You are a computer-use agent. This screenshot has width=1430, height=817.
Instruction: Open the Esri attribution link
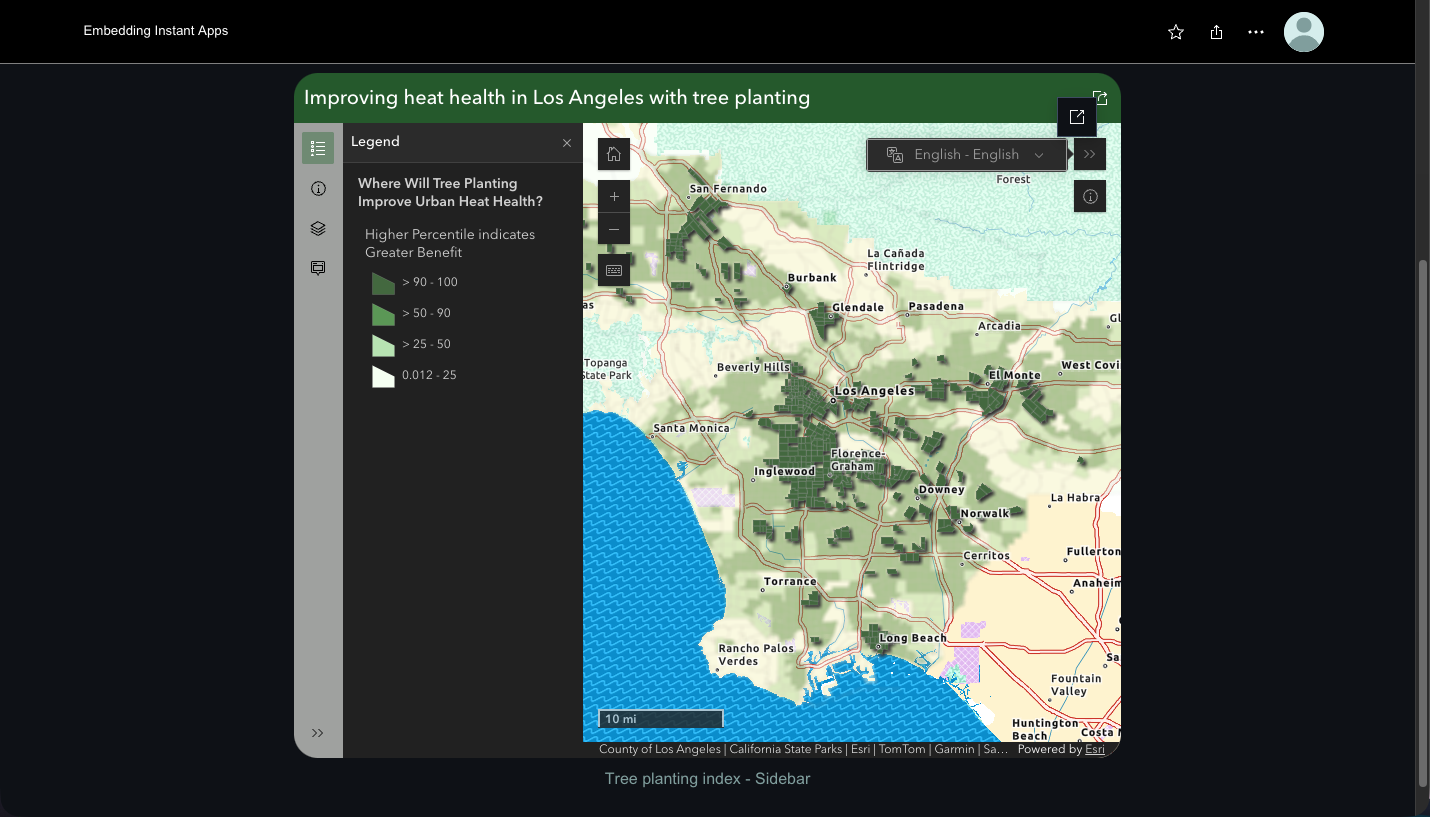pyautogui.click(x=1094, y=748)
